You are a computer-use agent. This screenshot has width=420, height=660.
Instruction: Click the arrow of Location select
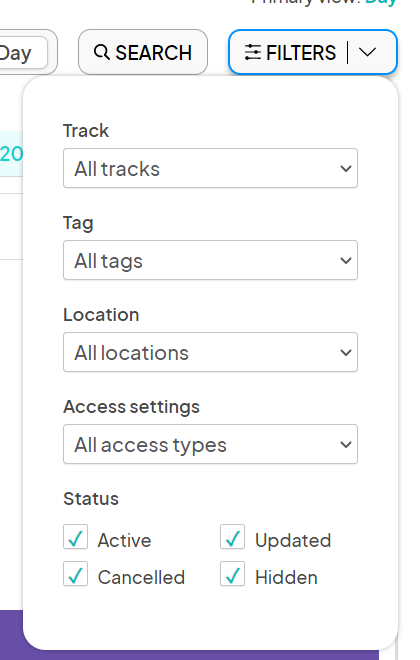point(346,352)
